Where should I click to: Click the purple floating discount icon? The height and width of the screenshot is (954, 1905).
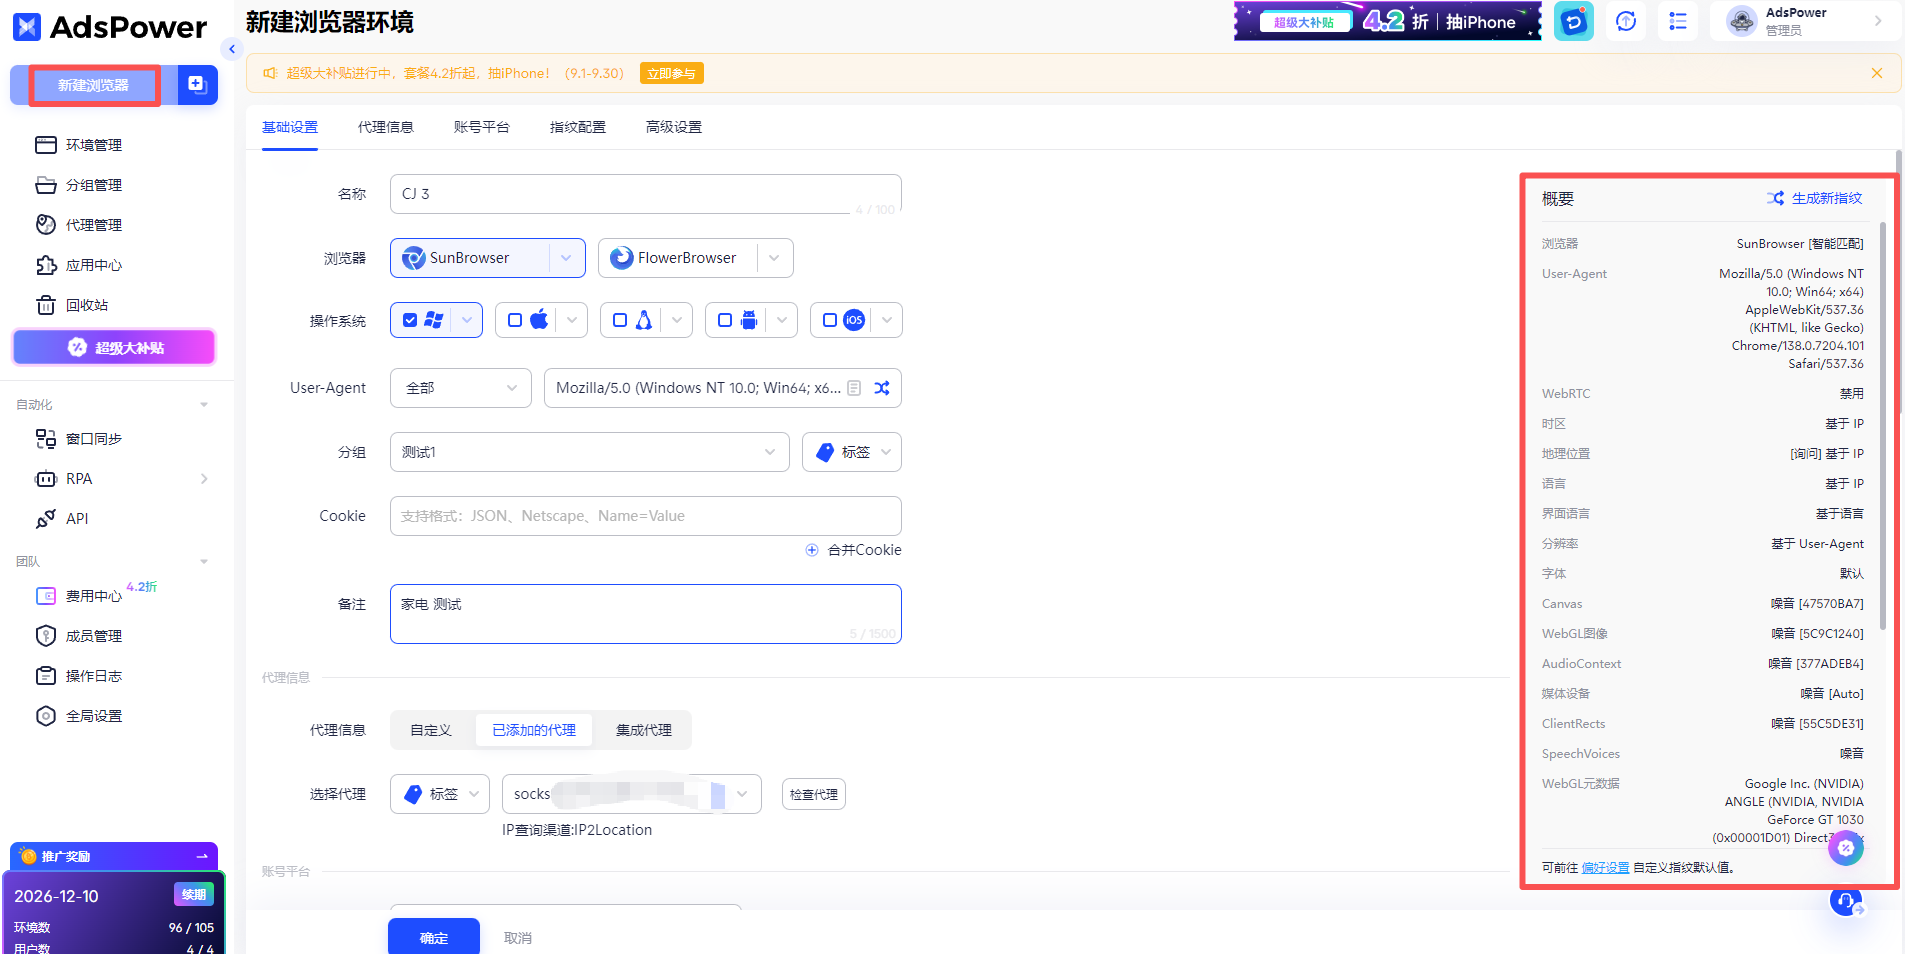[1846, 848]
